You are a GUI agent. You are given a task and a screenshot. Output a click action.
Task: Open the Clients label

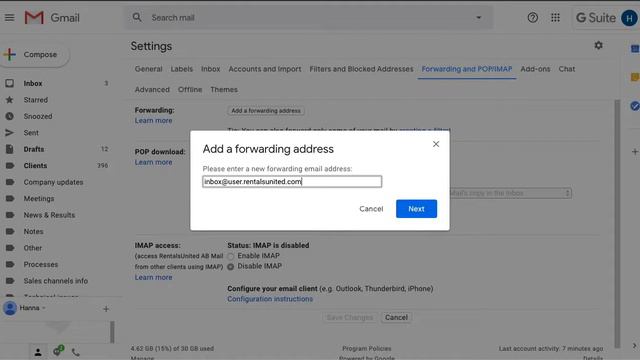35,165
